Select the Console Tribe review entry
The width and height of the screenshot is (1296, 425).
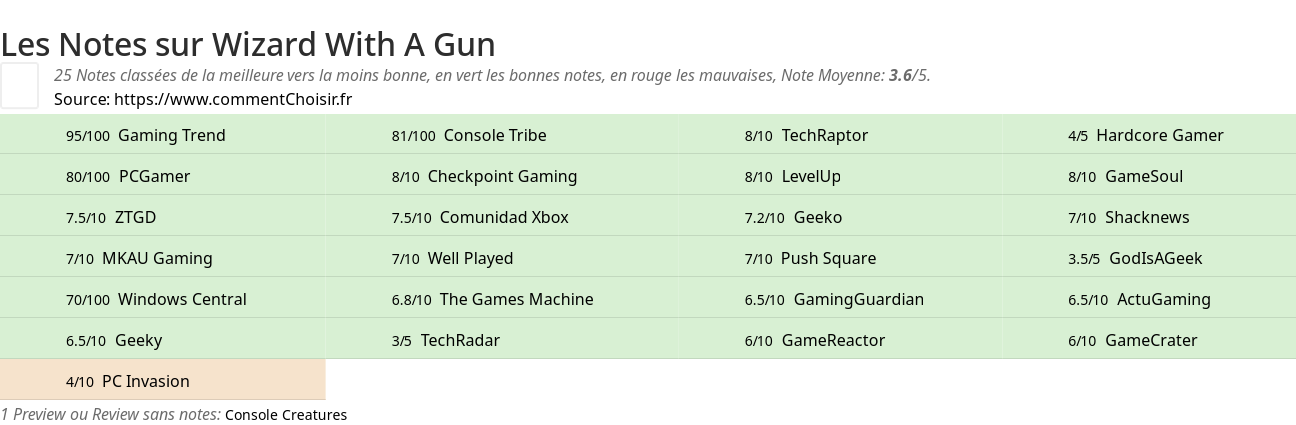click(x=494, y=135)
